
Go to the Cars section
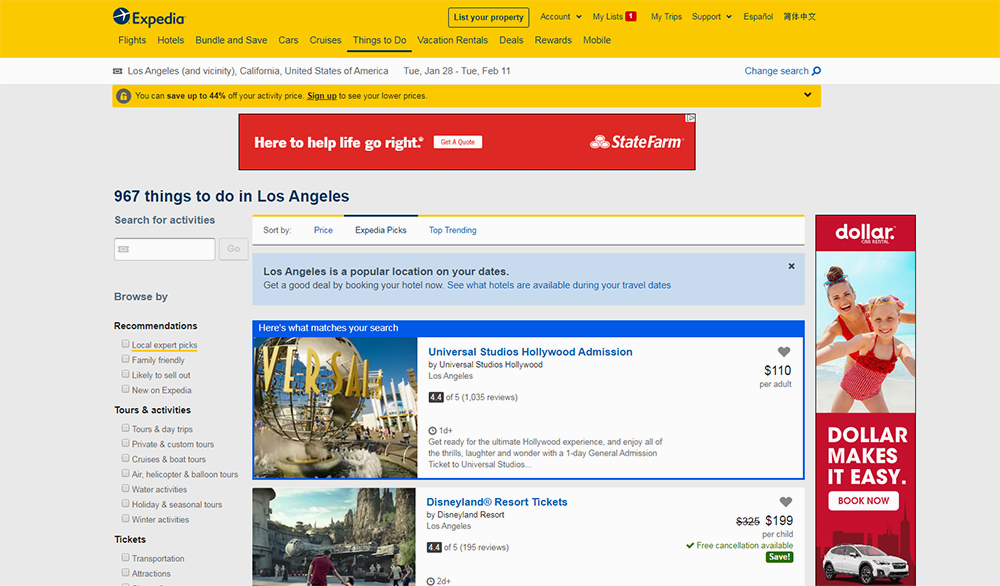288,40
